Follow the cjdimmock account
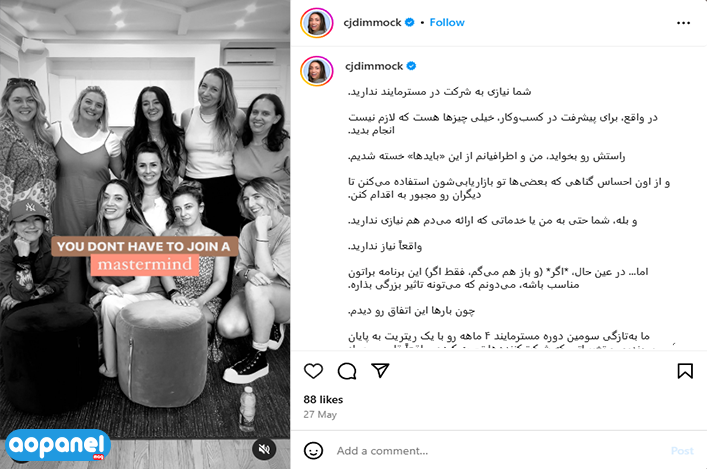 point(447,23)
